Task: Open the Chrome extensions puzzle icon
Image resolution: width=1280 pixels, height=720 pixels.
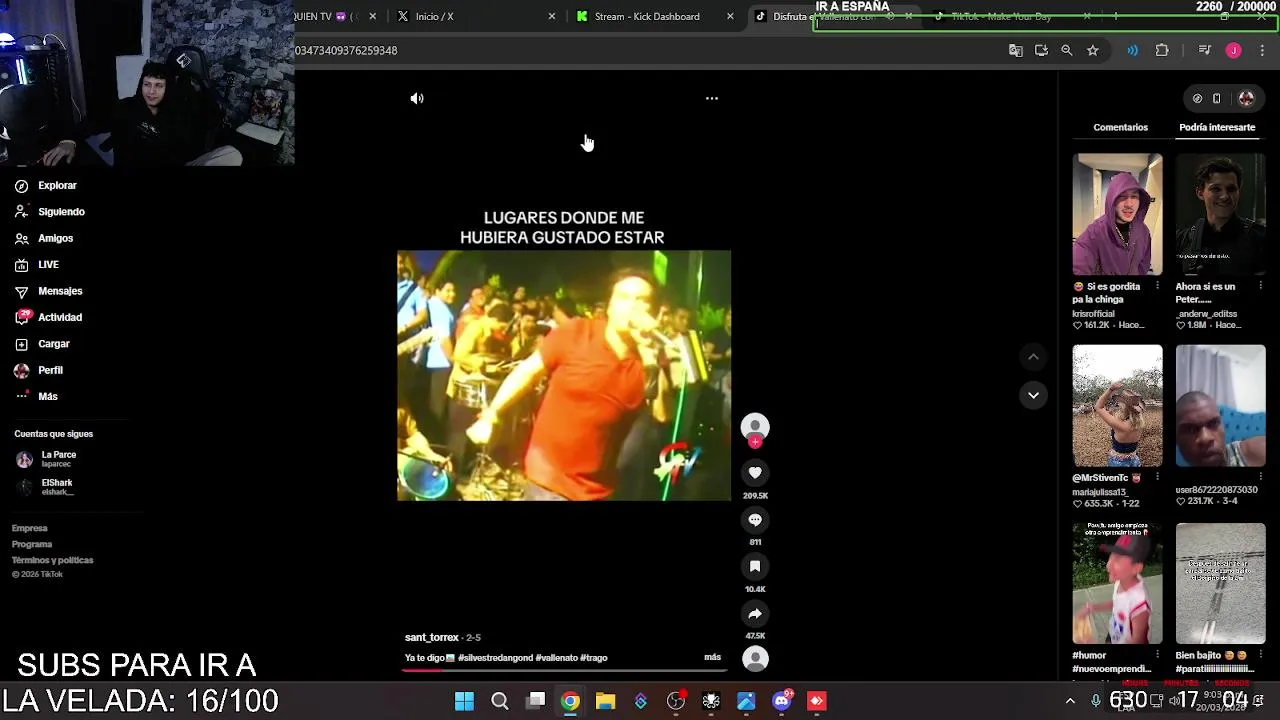Action: (1162, 50)
